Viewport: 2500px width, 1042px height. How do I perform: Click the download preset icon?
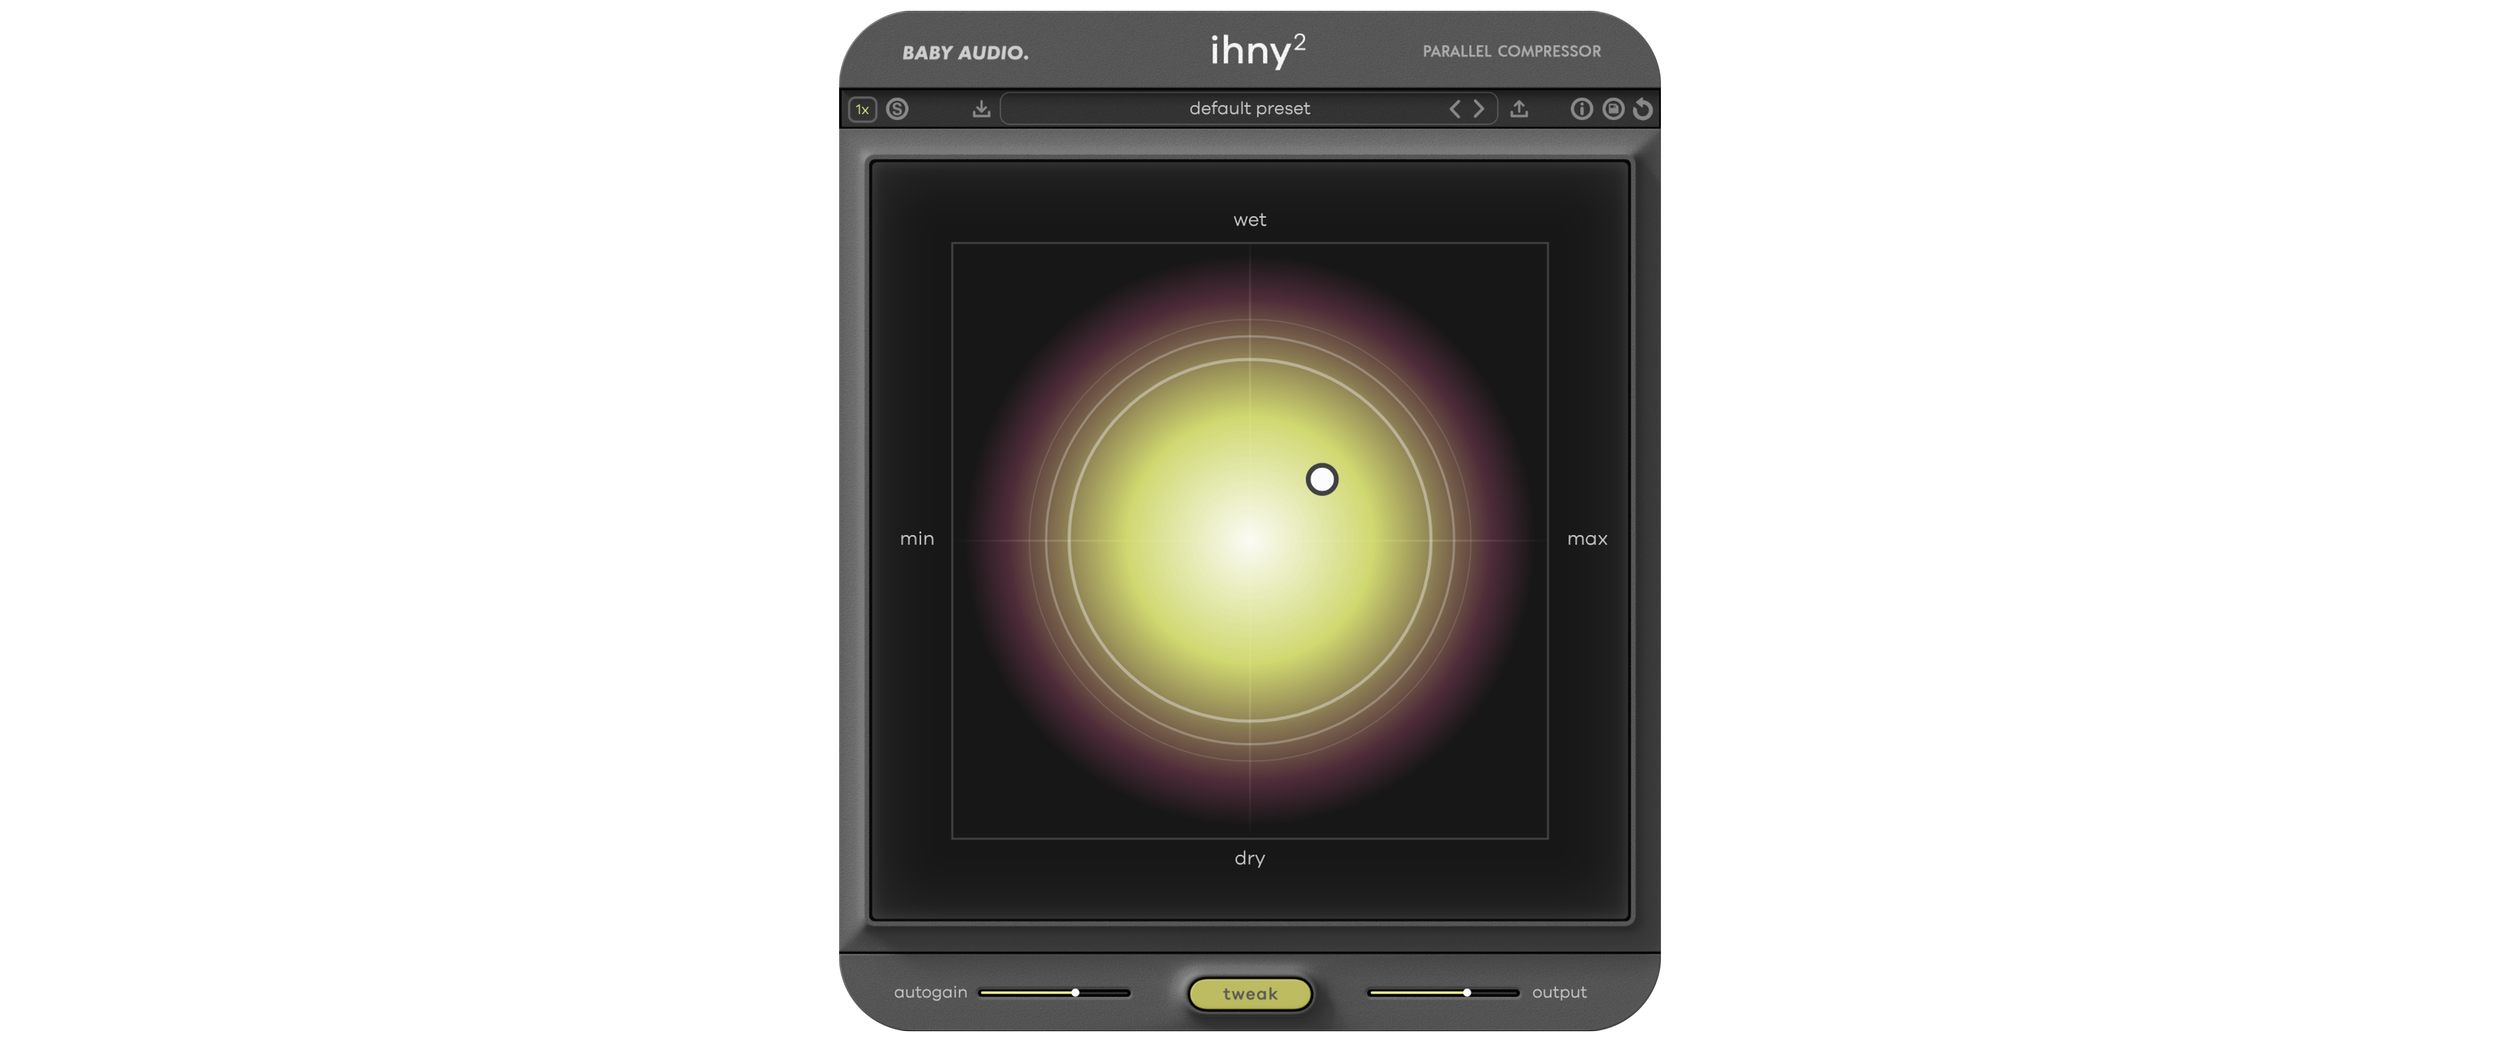(x=981, y=109)
